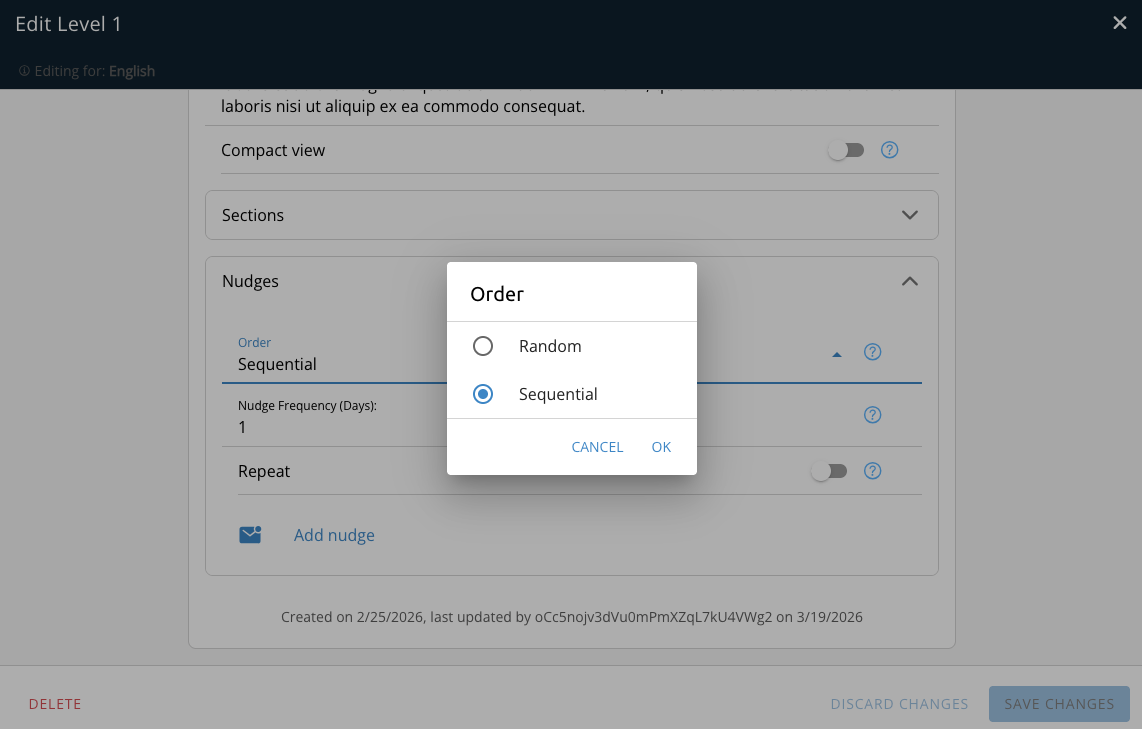1142x729 pixels.
Task: Enable the Repeat toggle
Action: pyautogui.click(x=828, y=471)
